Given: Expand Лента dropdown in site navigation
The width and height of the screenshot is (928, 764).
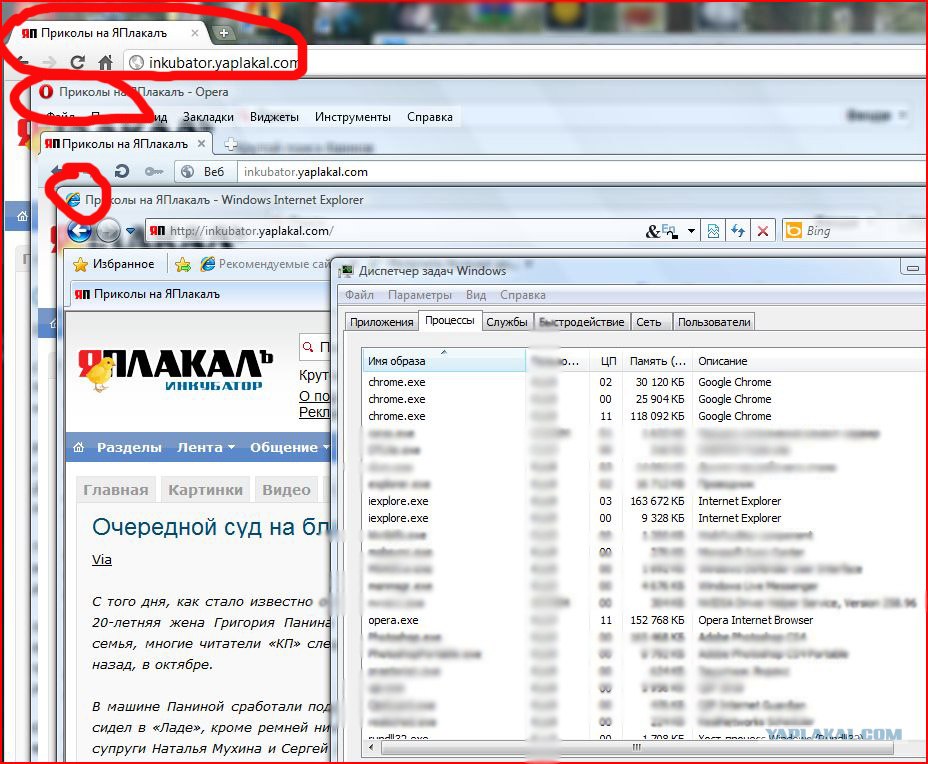Looking at the screenshot, I should coord(206,447).
